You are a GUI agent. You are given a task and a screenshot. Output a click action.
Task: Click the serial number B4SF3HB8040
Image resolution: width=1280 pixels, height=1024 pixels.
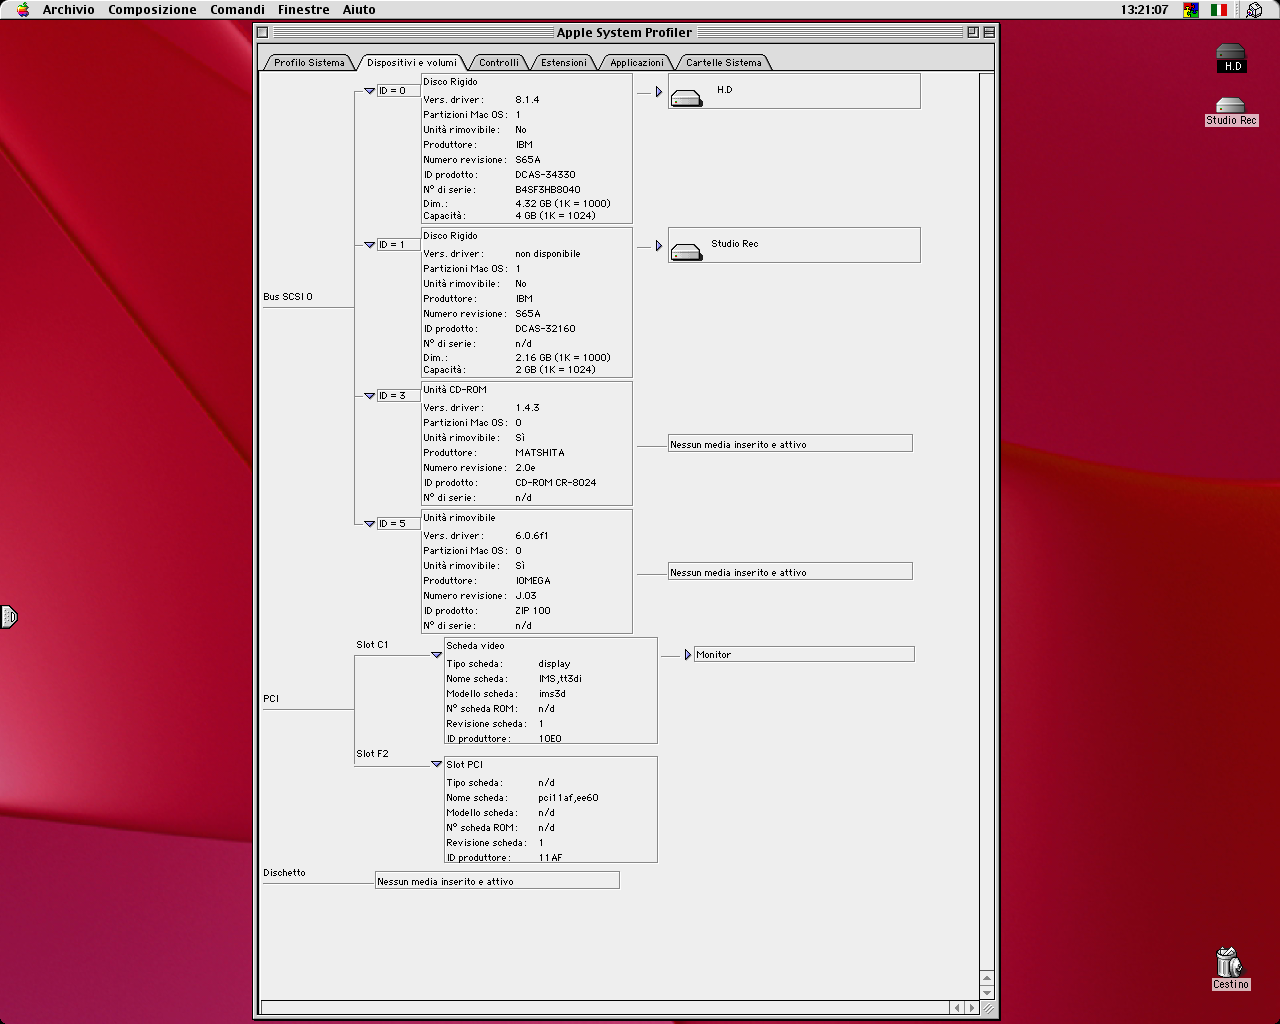pyautogui.click(x=547, y=190)
